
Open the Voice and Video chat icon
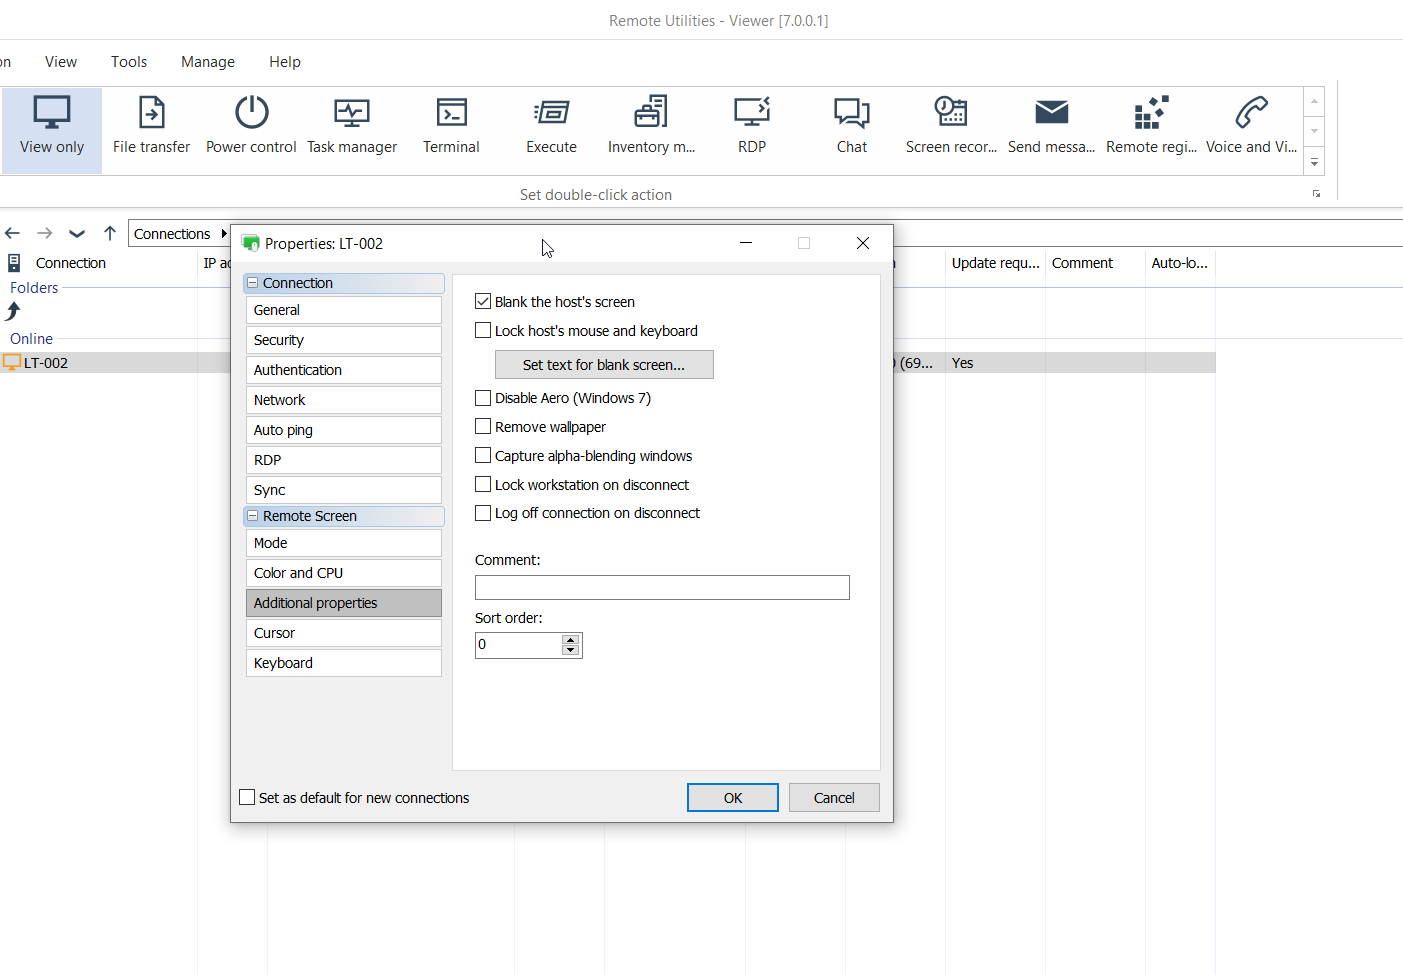tap(1251, 125)
